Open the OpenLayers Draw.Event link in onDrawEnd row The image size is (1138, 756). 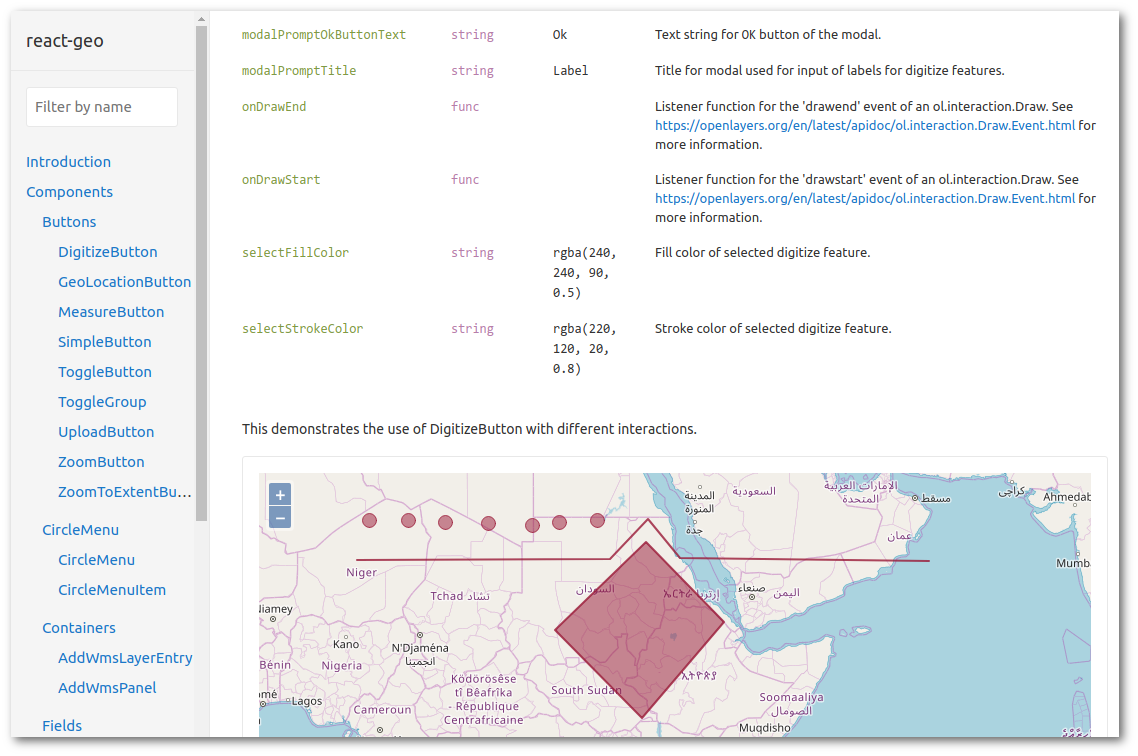[865, 126]
